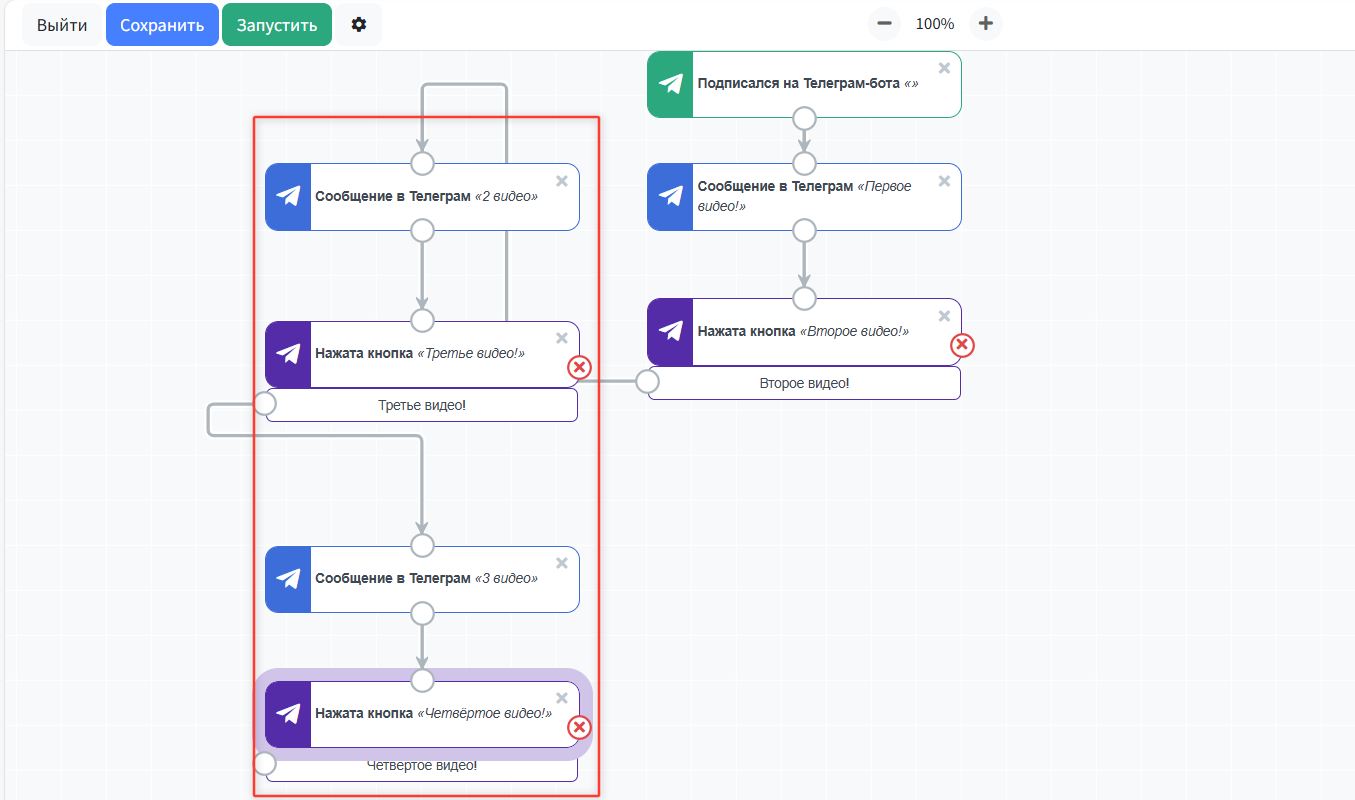Select Telegram icon of «3 видео» message
The height and width of the screenshot is (800, 1355).
tap(288, 579)
